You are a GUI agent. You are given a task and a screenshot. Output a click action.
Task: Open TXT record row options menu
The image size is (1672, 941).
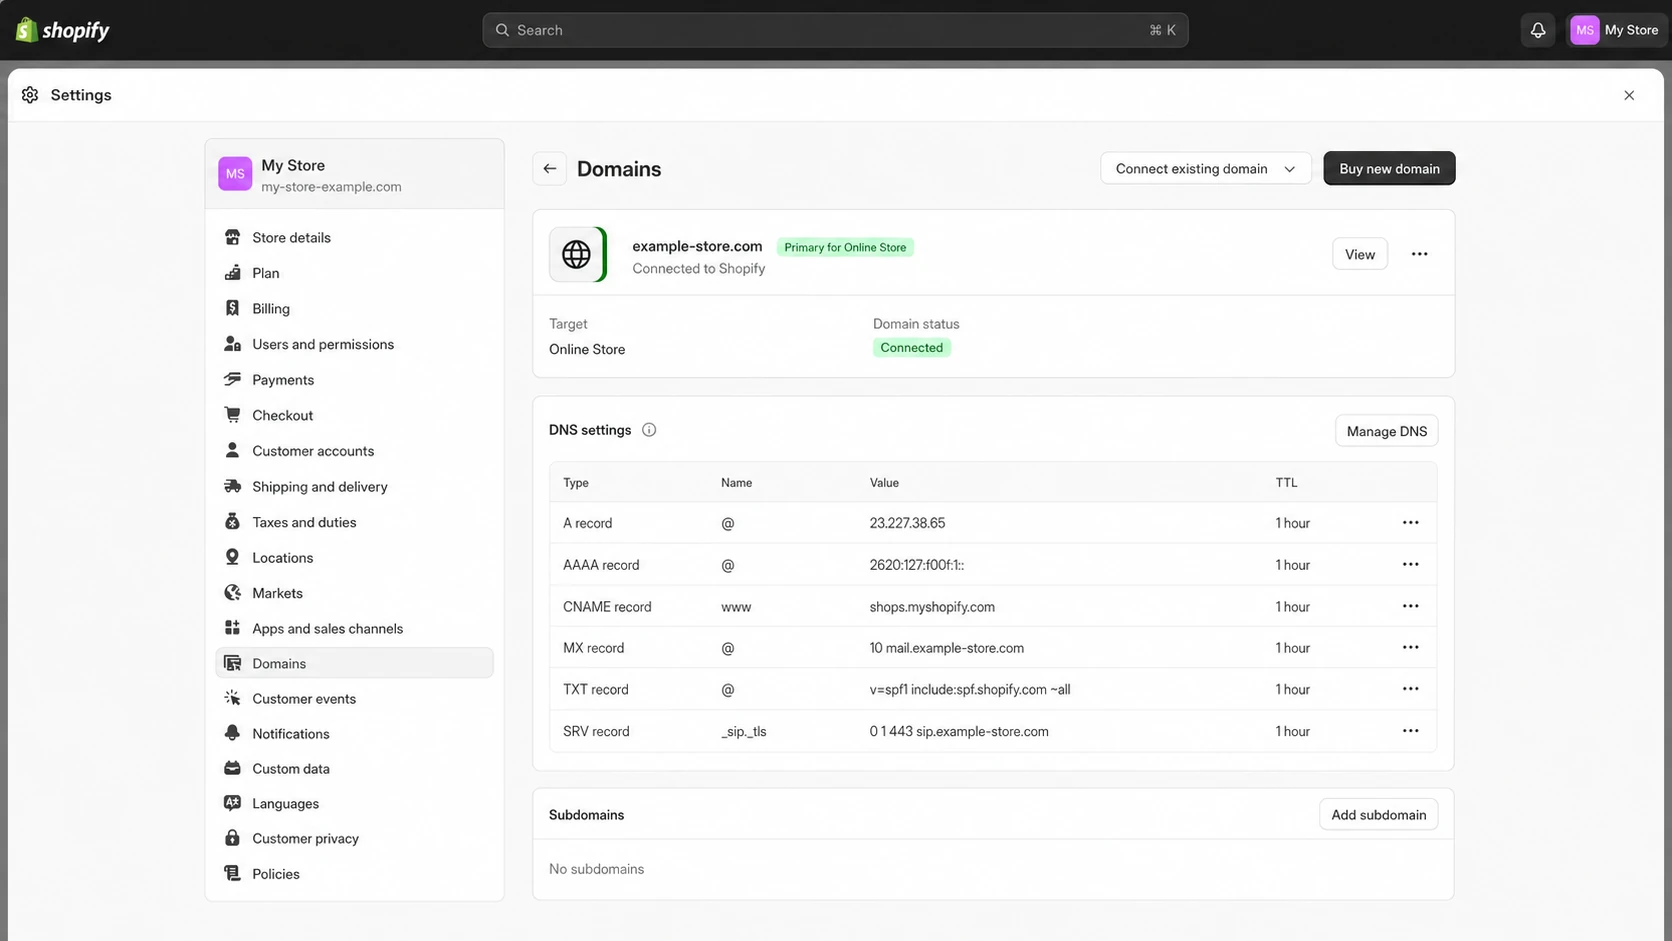1410,689
